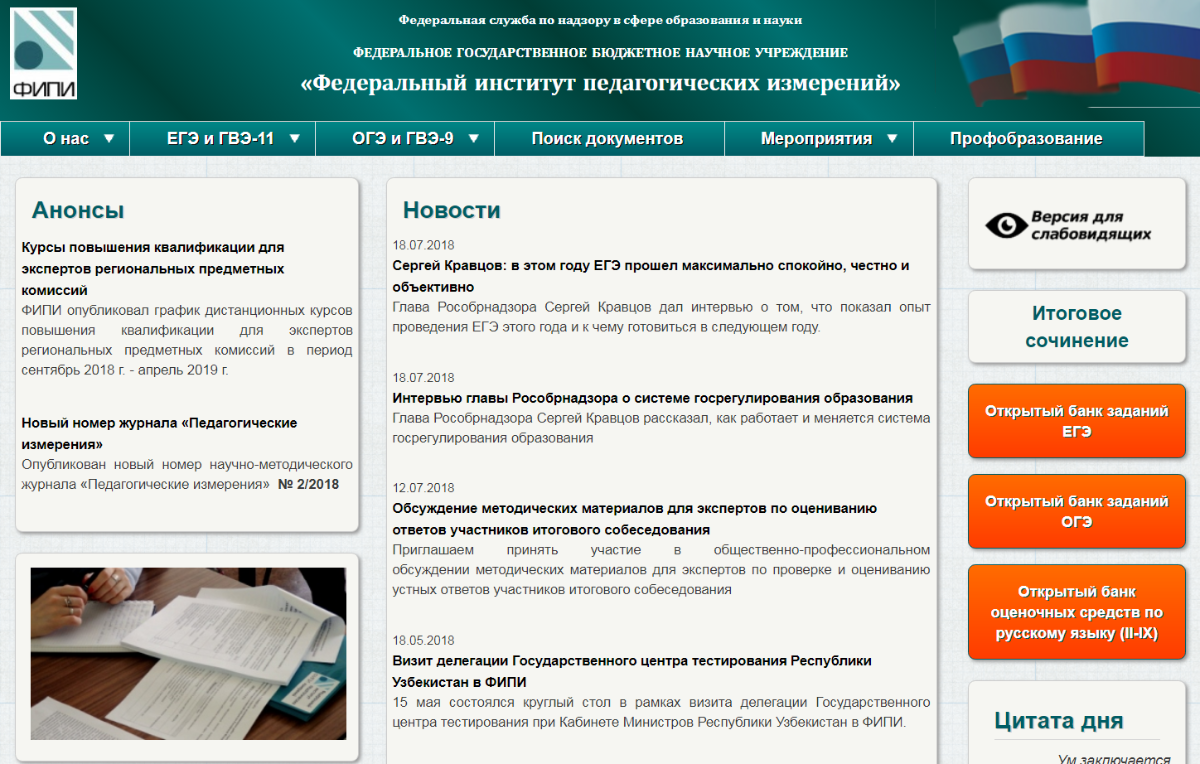The image size is (1200, 764).
Task: Open news: Сергей Кравцов о ЕГЭ этого года
Action: [x=651, y=276]
